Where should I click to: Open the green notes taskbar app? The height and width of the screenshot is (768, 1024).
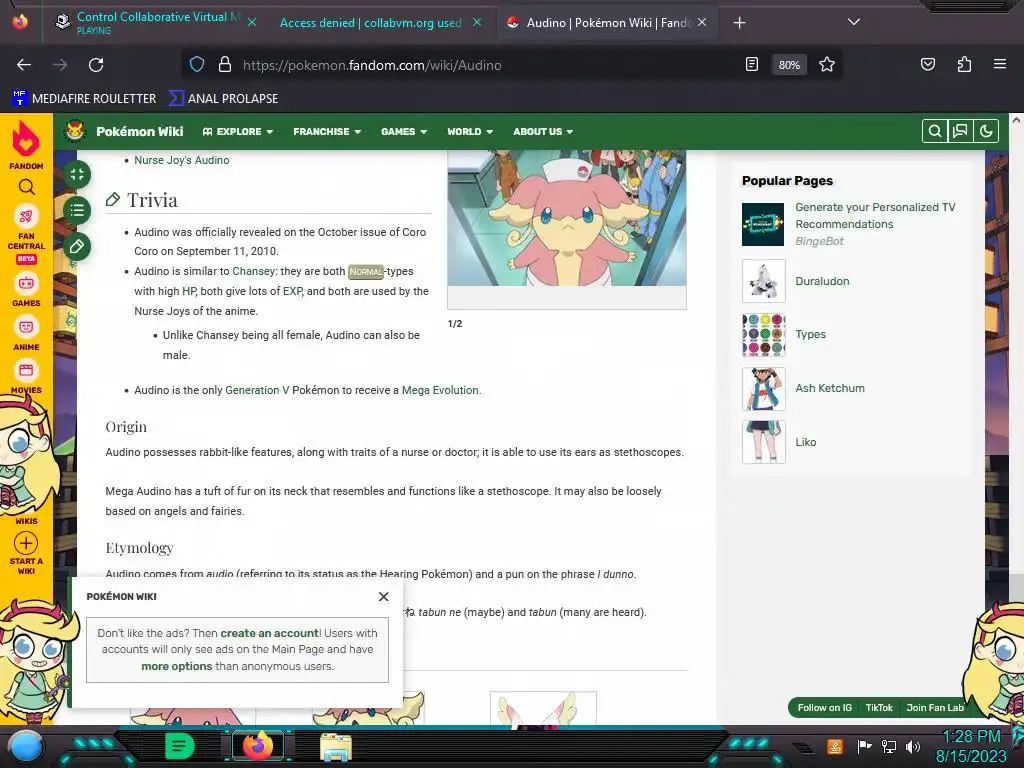pos(179,746)
